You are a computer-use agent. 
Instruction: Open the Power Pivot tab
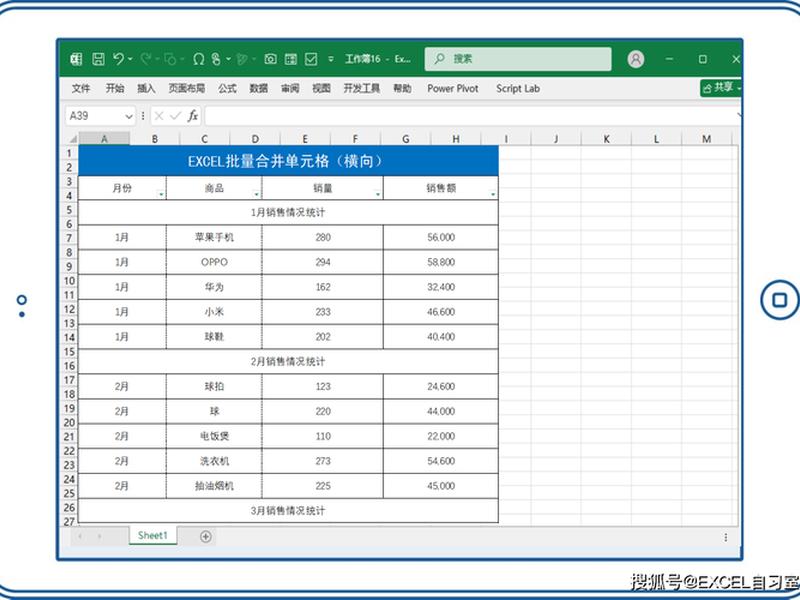coord(453,88)
